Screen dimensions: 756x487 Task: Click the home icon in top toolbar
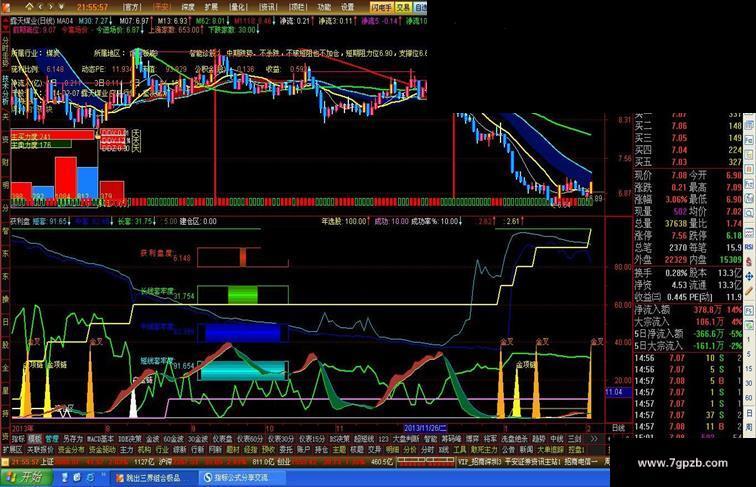pos(29,7)
